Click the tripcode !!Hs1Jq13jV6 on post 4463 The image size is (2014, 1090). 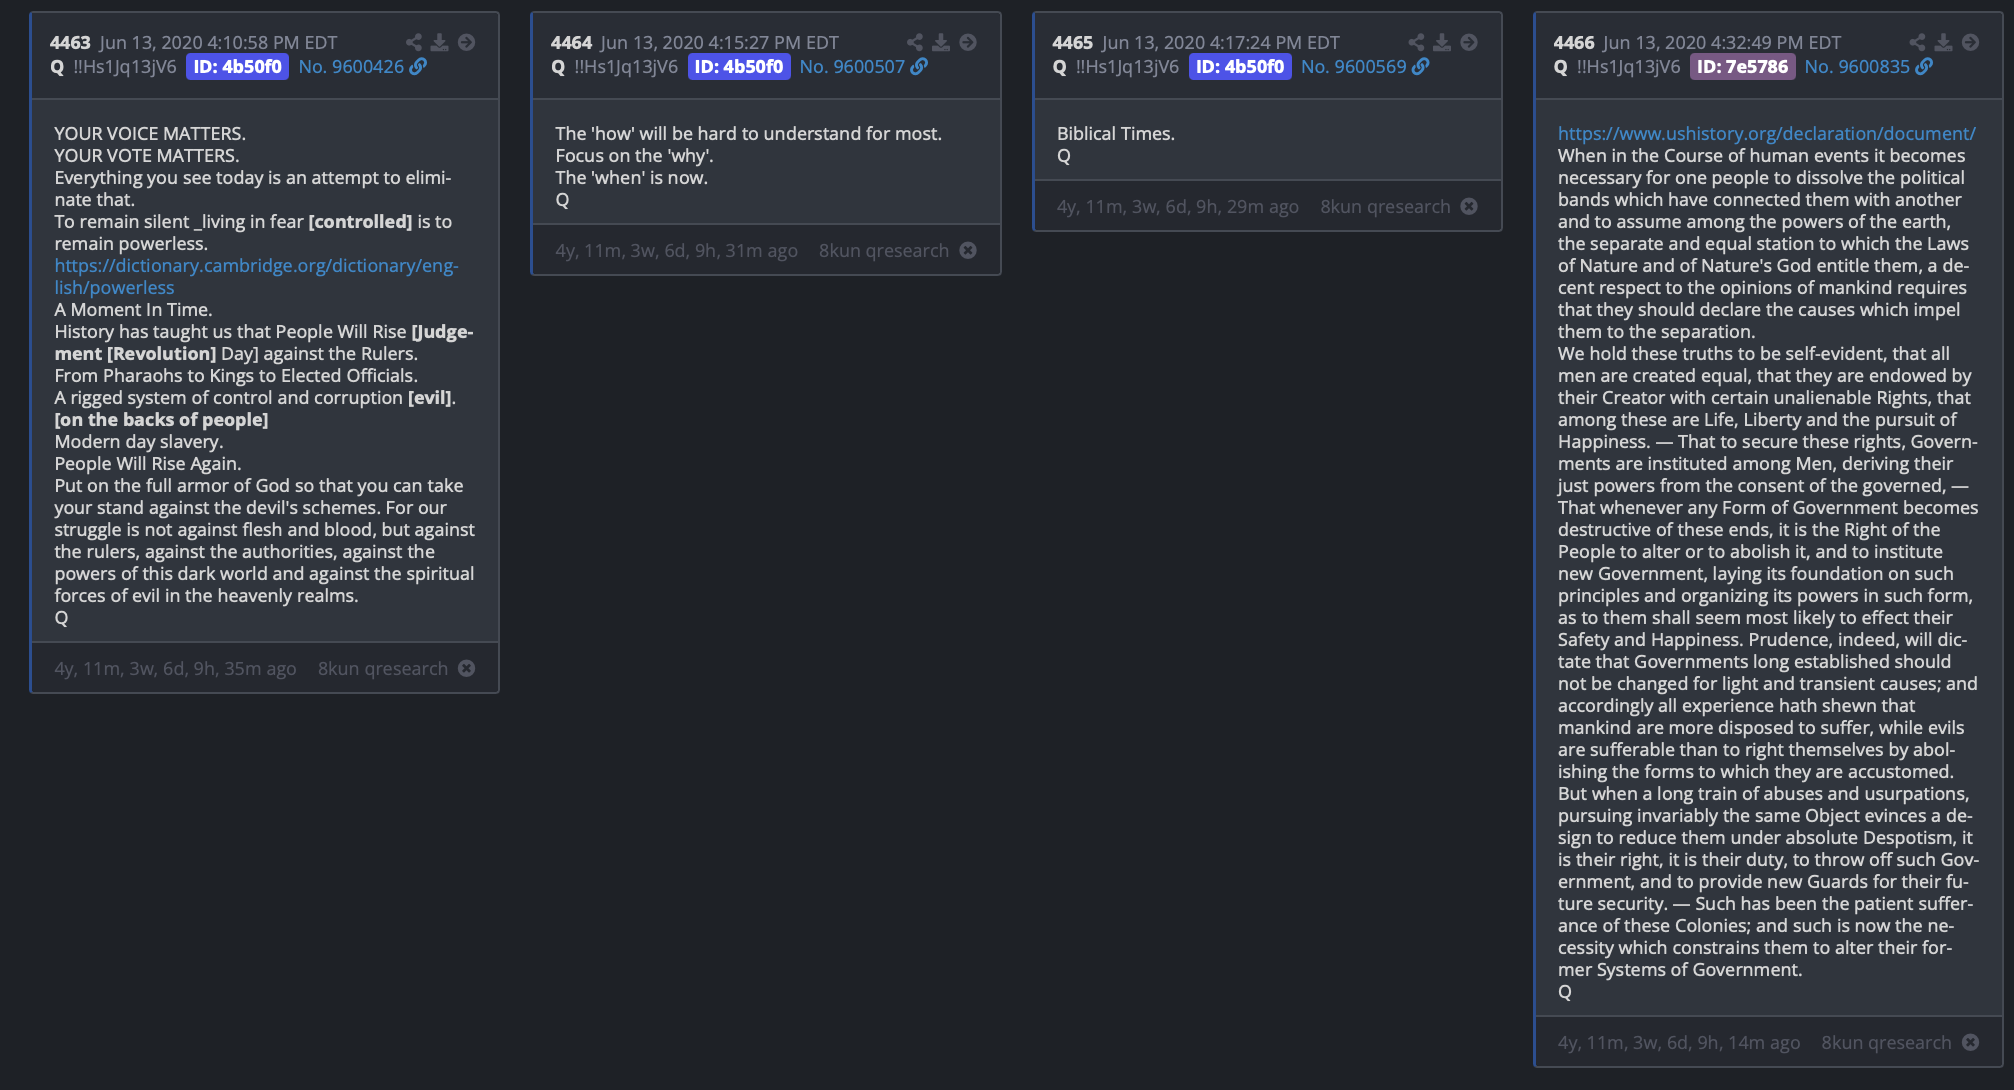[x=124, y=67]
